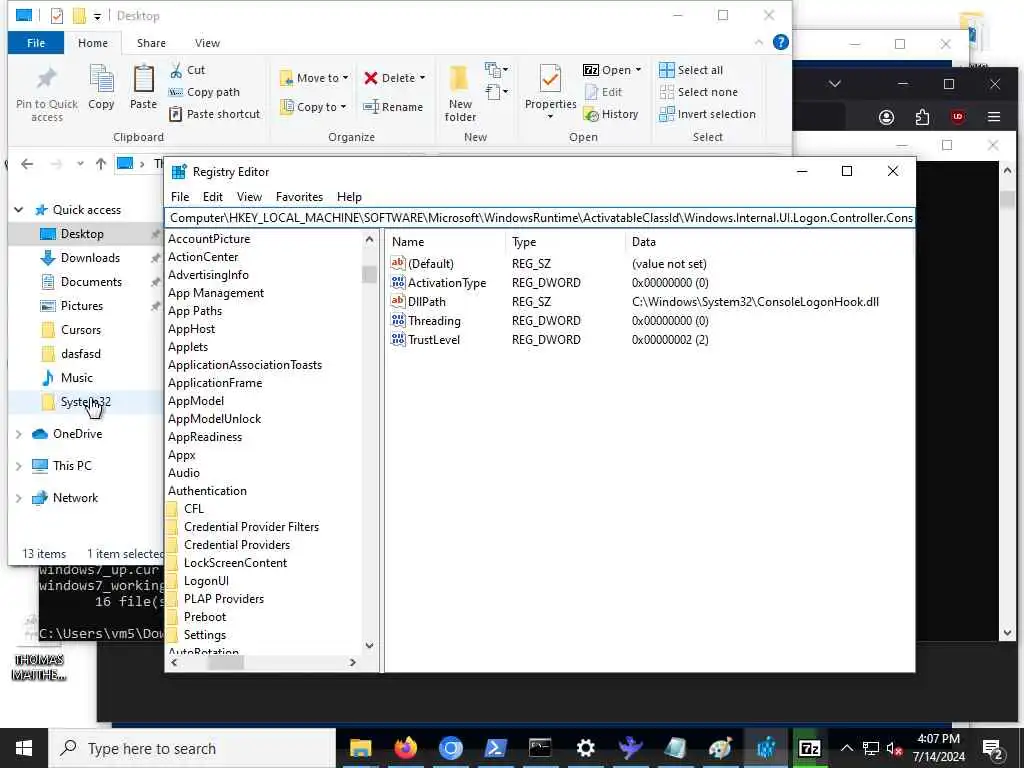Open the Open button dropdown arrow
This screenshot has height=768, width=1024.
tap(638, 70)
